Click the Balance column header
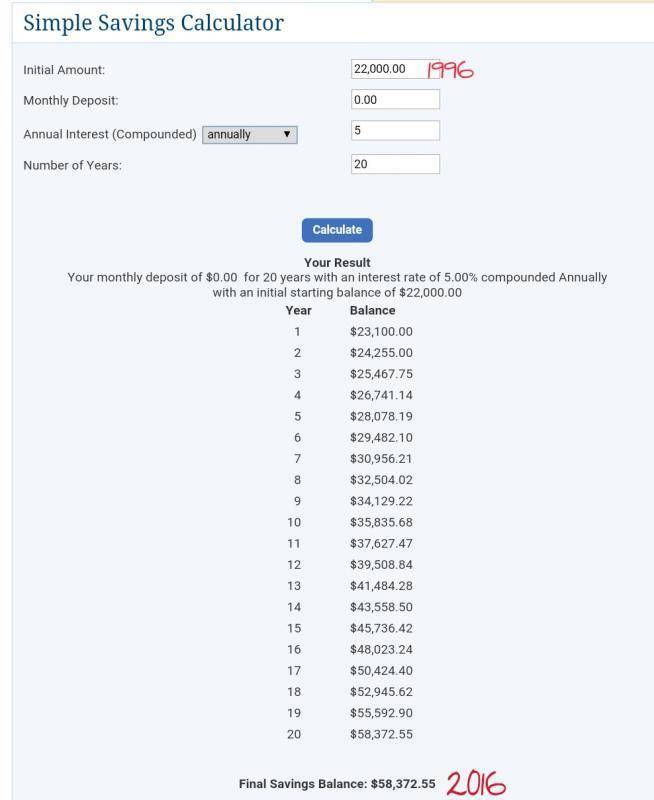The height and width of the screenshot is (800, 654). tap(372, 310)
